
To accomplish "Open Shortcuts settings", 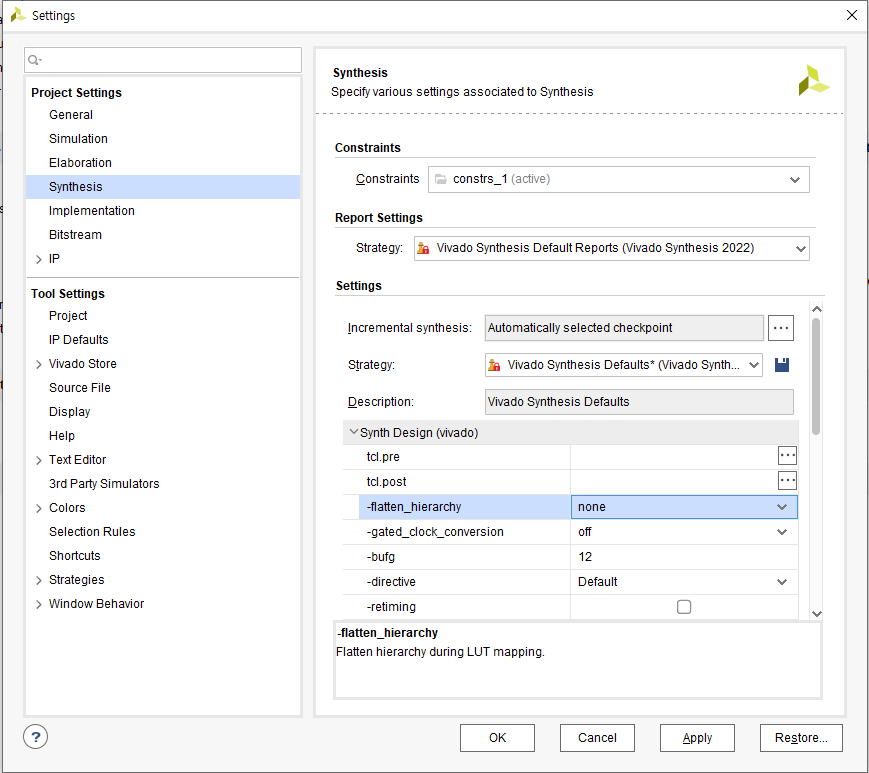I will pos(75,556).
